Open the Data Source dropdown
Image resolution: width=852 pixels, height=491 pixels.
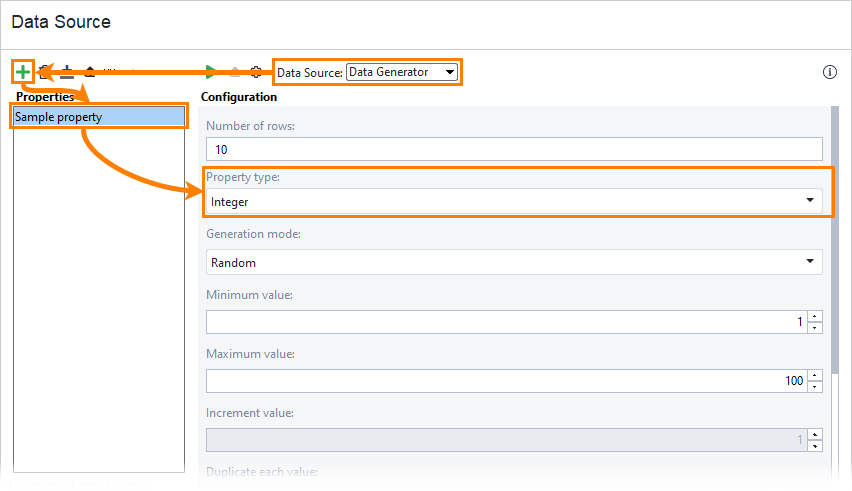[402, 72]
